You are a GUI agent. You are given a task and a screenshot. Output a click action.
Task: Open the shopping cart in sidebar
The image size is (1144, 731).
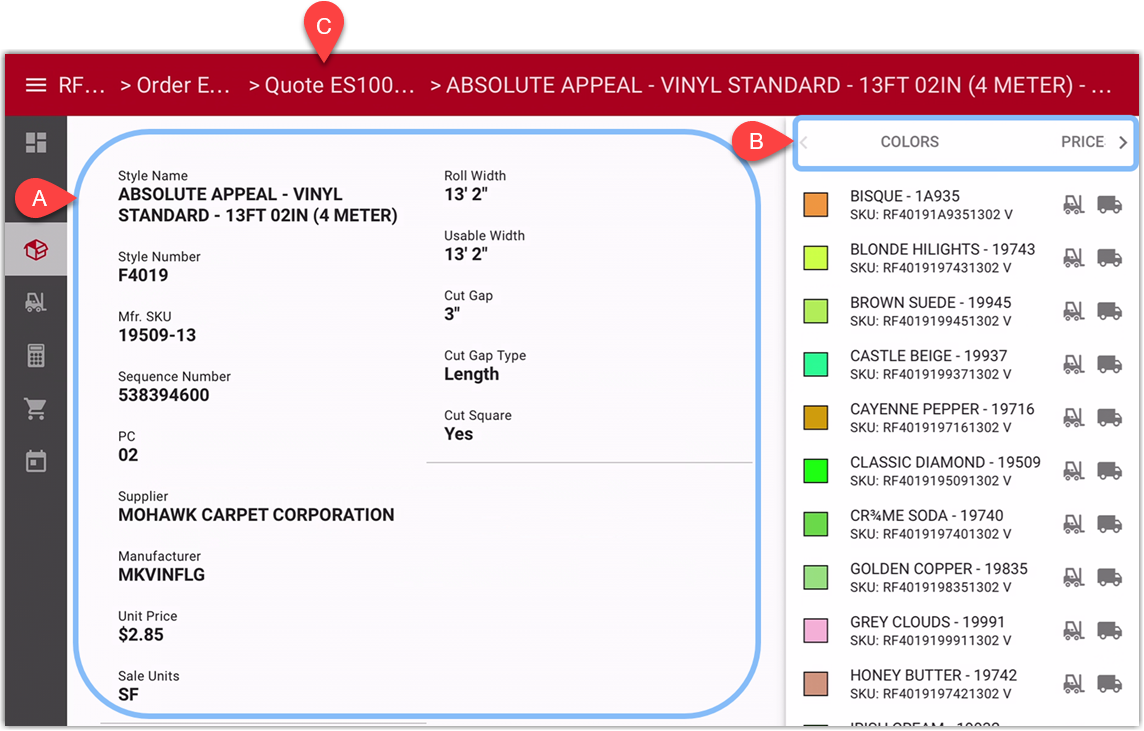36,408
